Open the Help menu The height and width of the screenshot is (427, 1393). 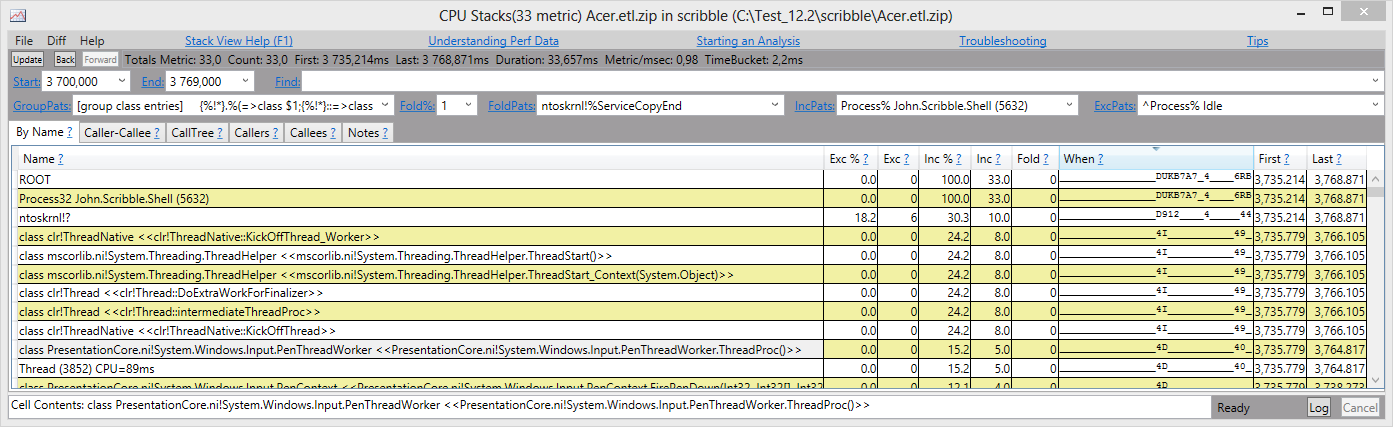click(92, 41)
